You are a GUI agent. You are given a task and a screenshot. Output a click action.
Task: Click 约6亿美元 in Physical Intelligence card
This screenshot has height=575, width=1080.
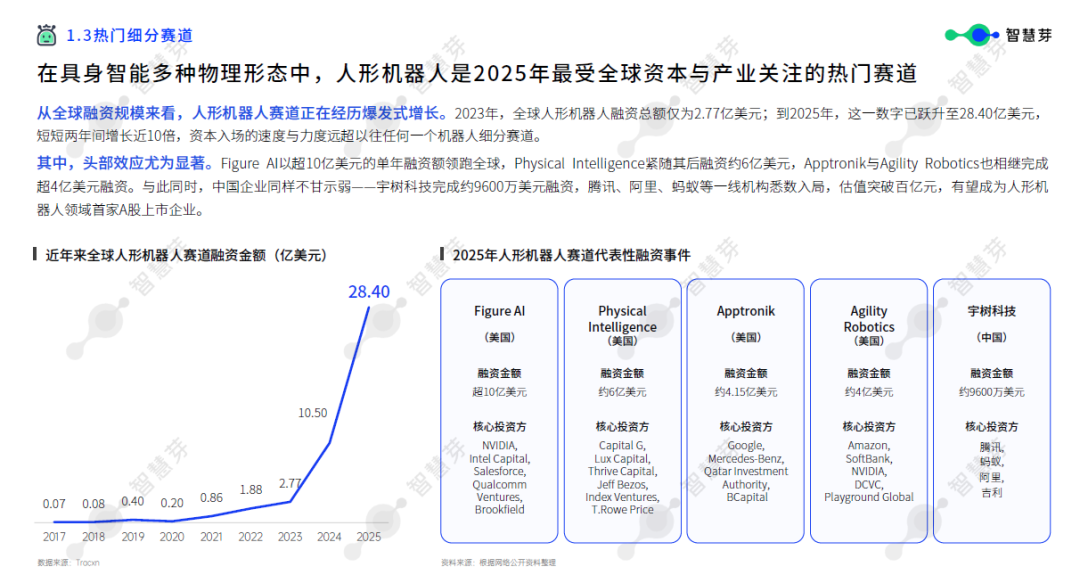click(622, 392)
